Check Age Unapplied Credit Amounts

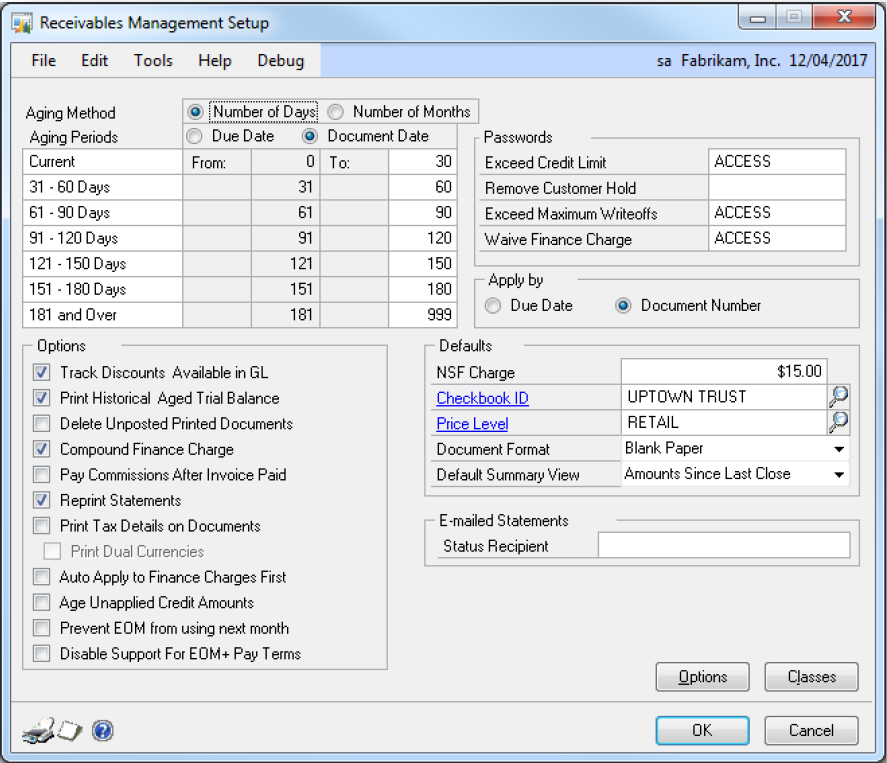click(x=41, y=603)
